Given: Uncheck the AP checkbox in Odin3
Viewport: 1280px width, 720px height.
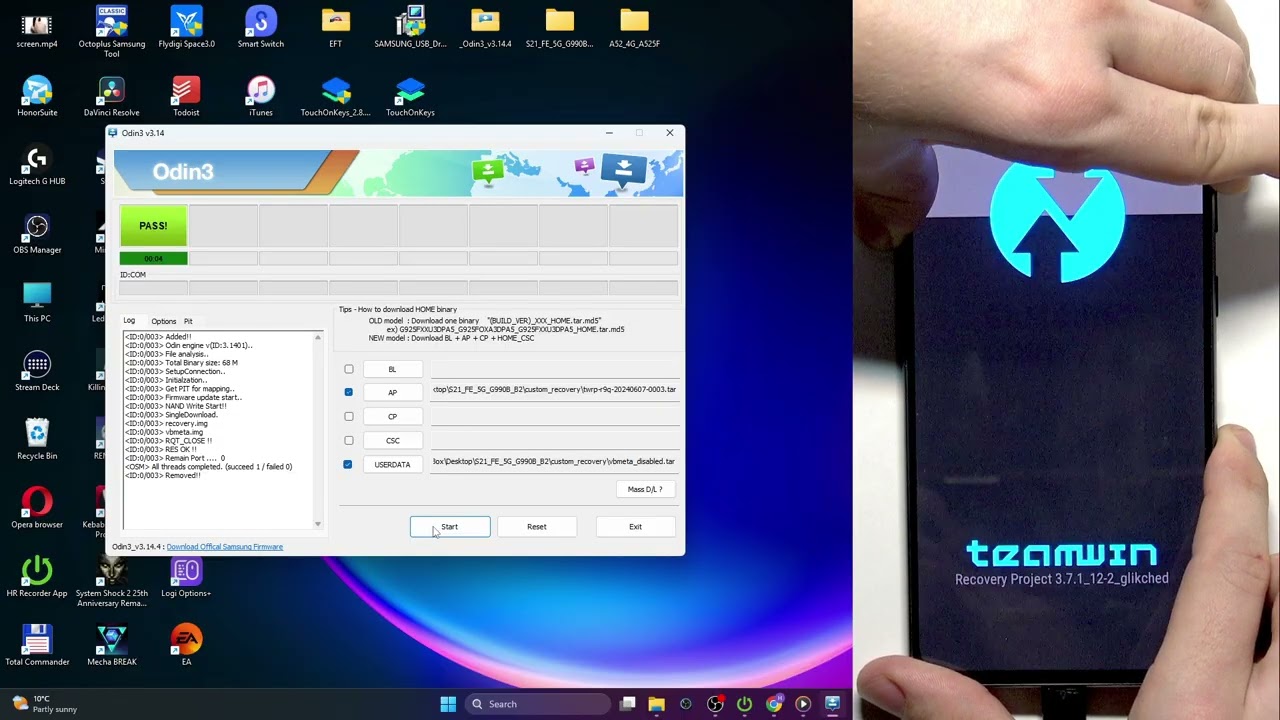Looking at the screenshot, I should (x=348, y=392).
